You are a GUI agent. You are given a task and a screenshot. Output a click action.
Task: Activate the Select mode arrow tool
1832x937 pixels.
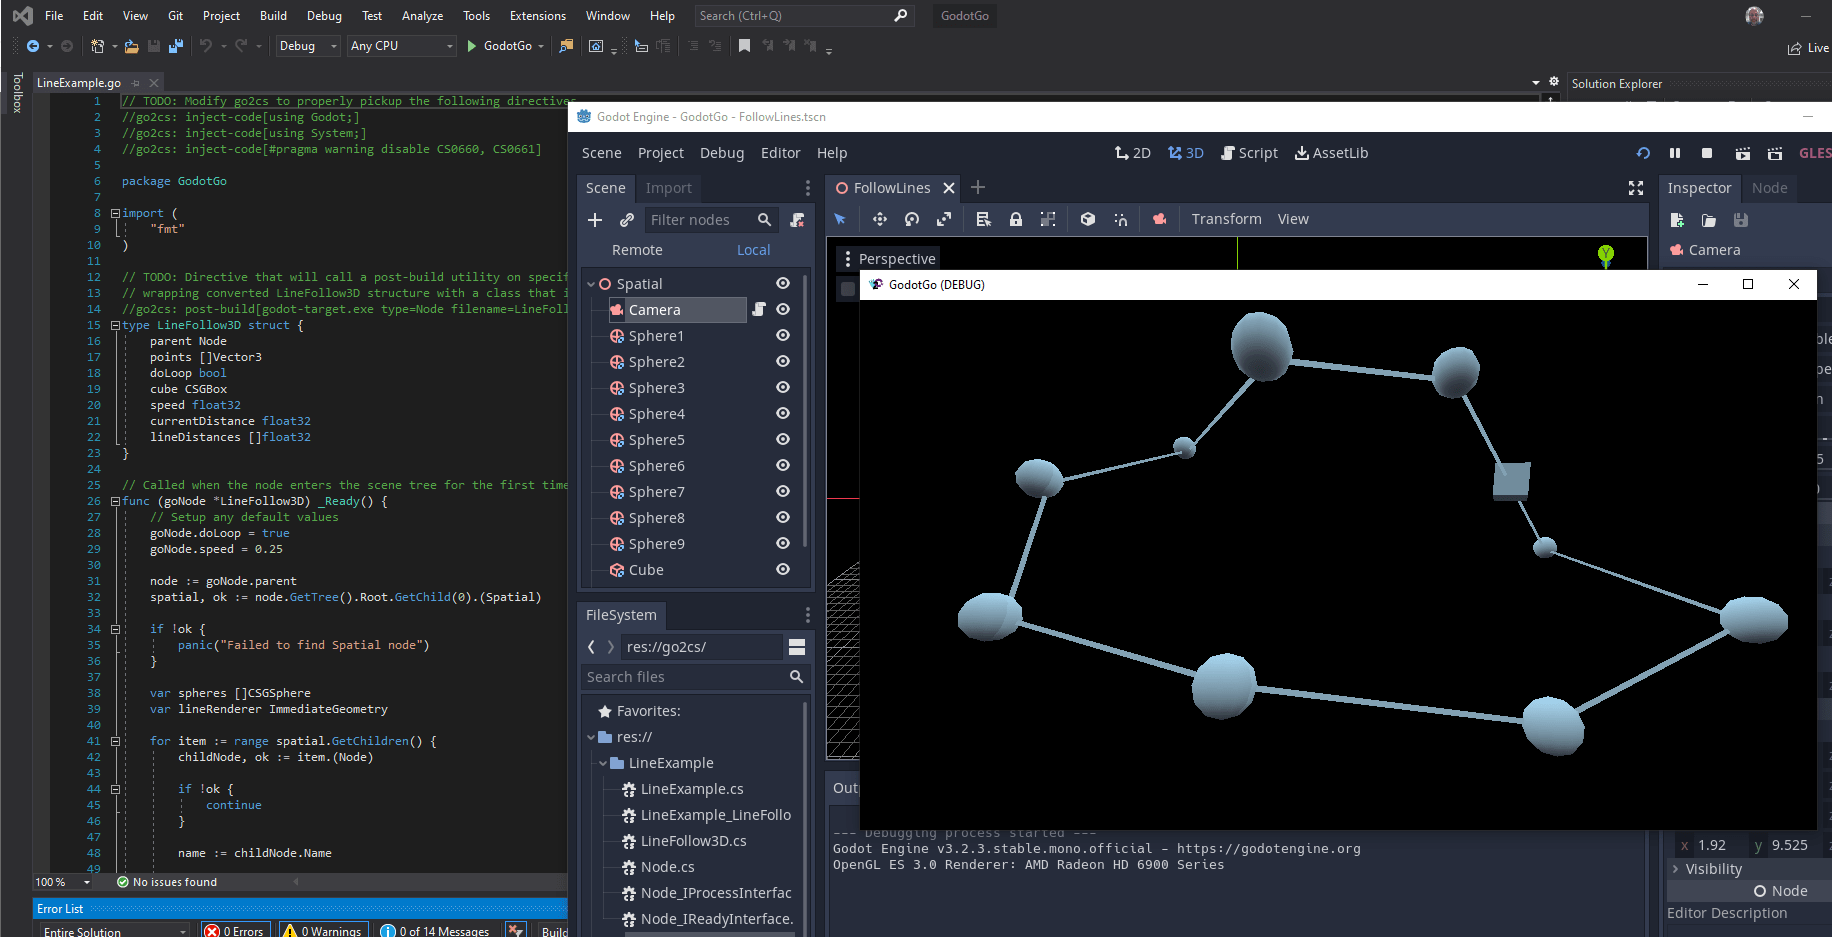click(841, 218)
